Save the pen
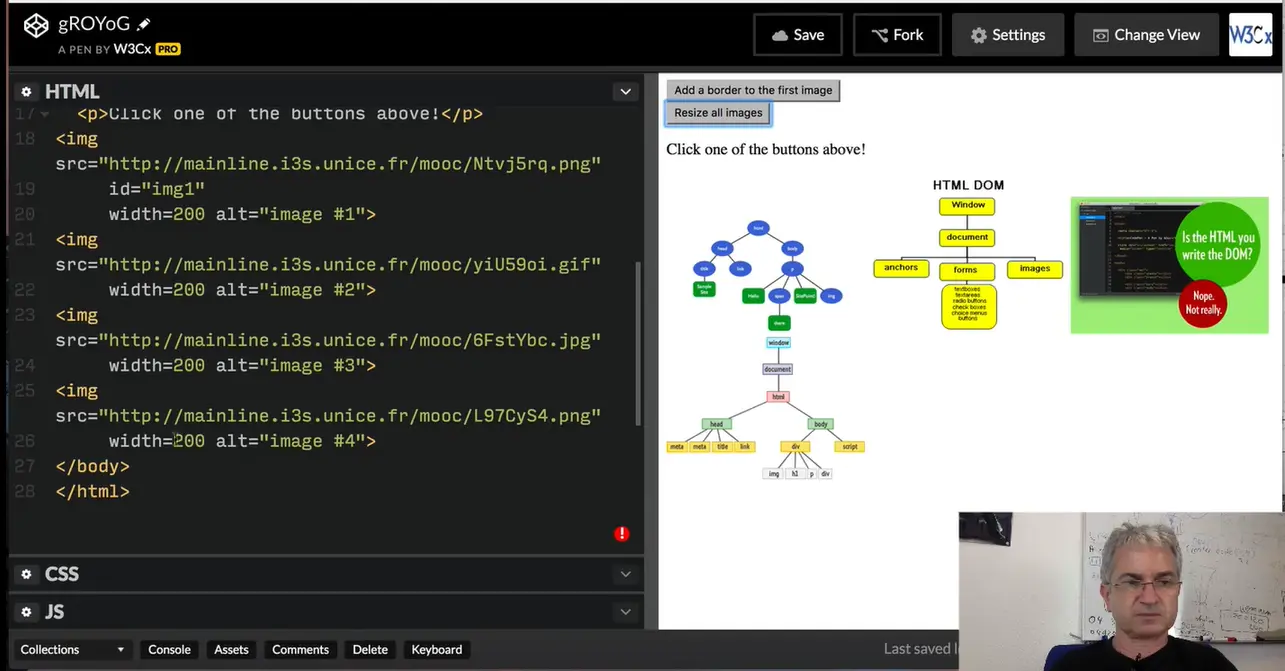This screenshot has height=671, width=1285. pos(798,35)
